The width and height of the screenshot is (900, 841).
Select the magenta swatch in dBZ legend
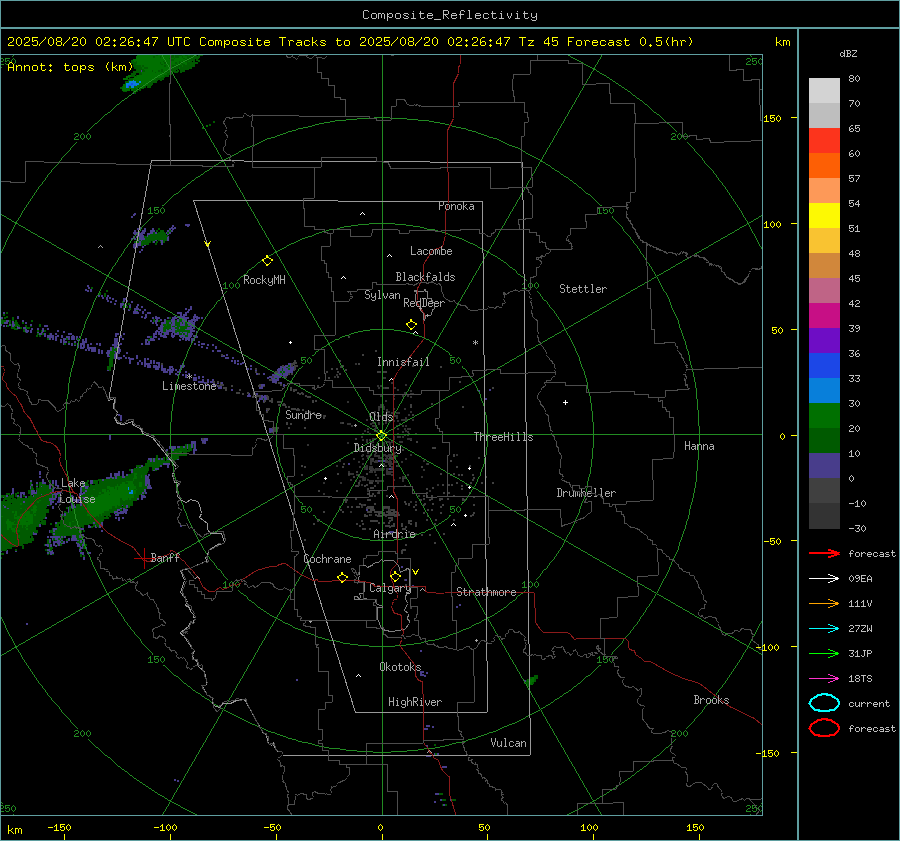tap(824, 316)
